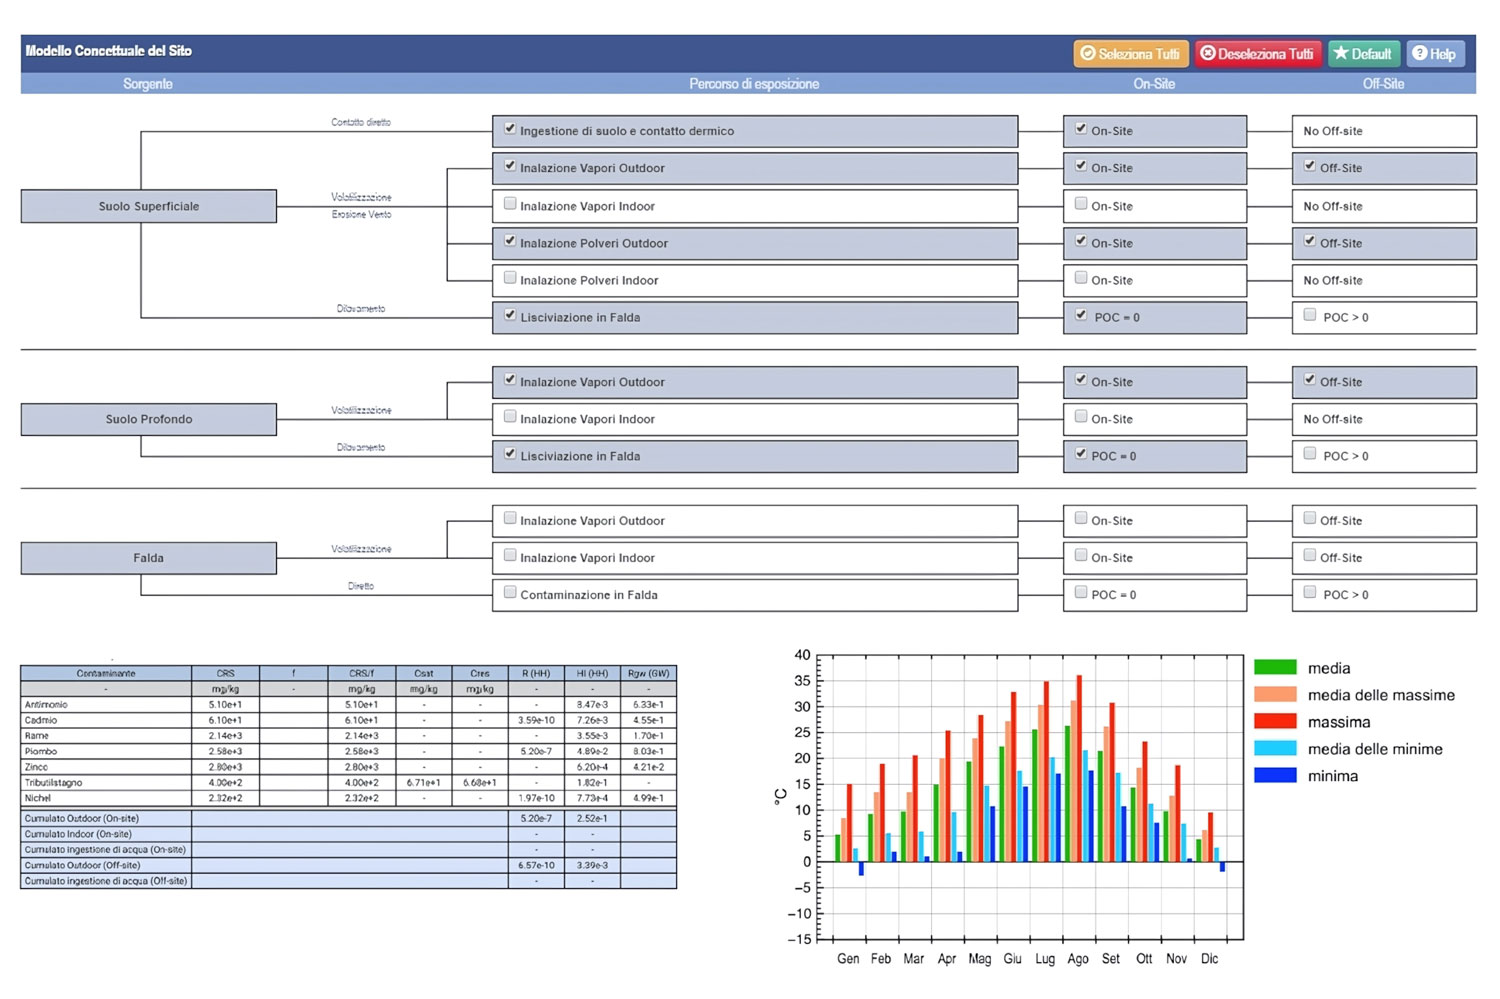Click the red 'massima' legend swatch
The width and height of the screenshot is (1500, 999).
tap(1275, 721)
